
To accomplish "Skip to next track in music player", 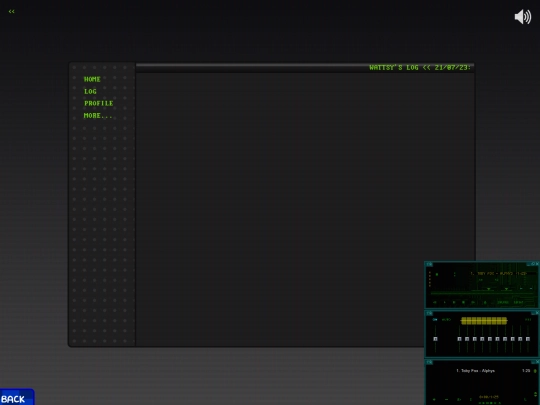I will coord(473,302).
